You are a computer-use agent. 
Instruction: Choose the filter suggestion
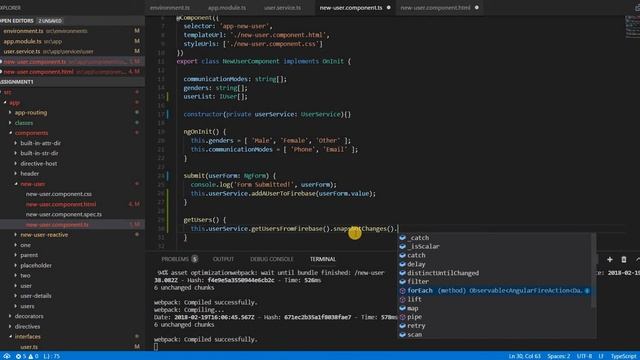[x=496, y=282]
